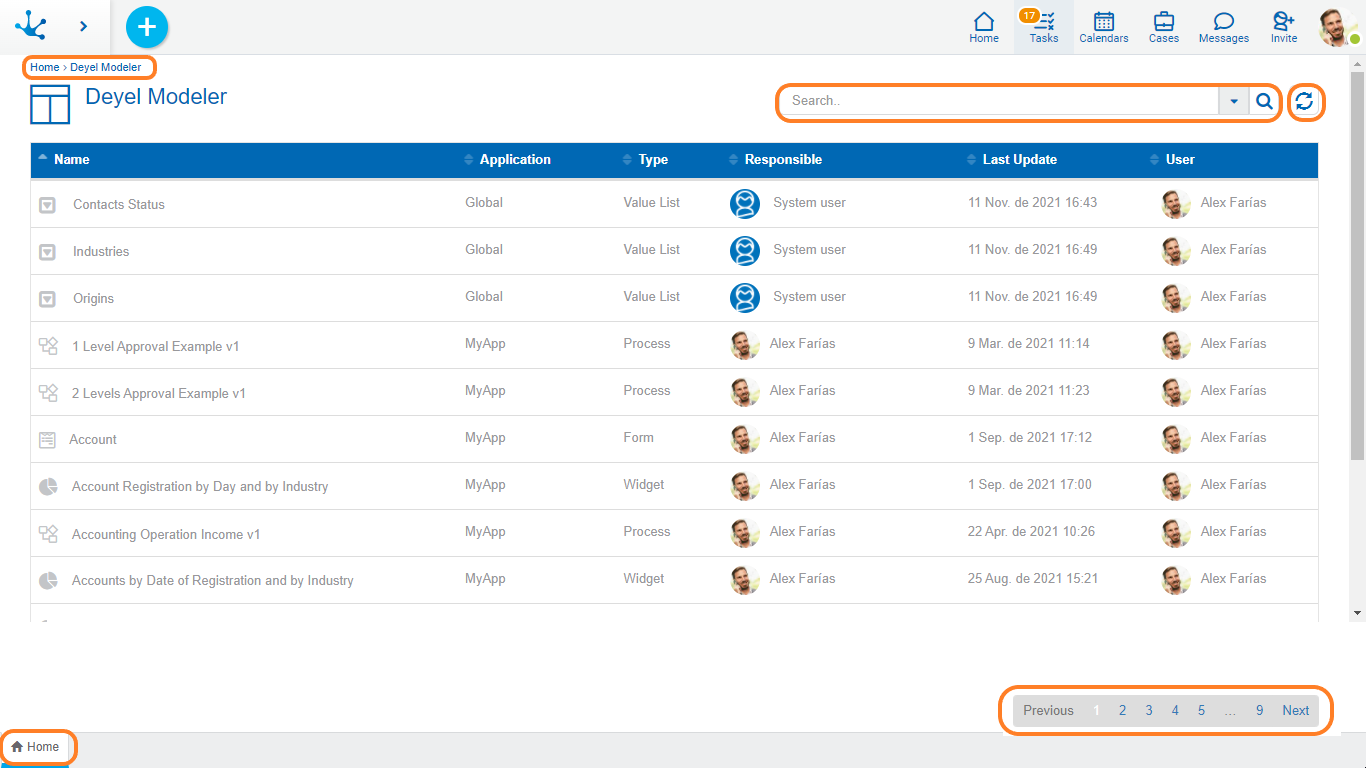
Task: Click the Contacts Status value list icon
Action: click(x=47, y=205)
